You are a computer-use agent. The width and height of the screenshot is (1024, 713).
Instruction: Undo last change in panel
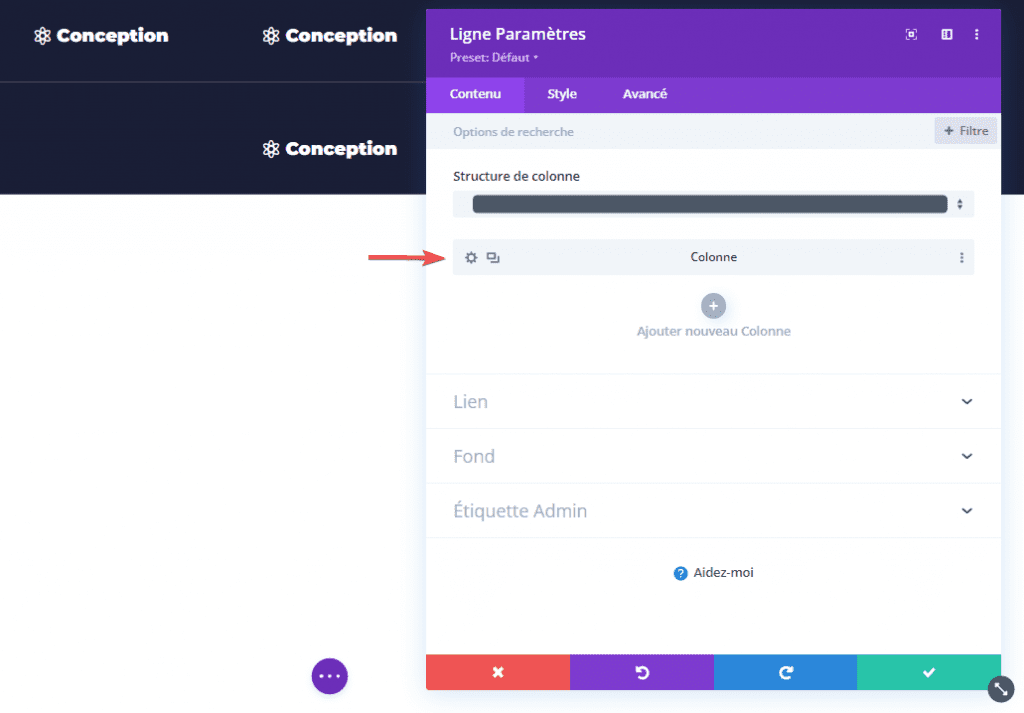pyautogui.click(x=641, y=672)
